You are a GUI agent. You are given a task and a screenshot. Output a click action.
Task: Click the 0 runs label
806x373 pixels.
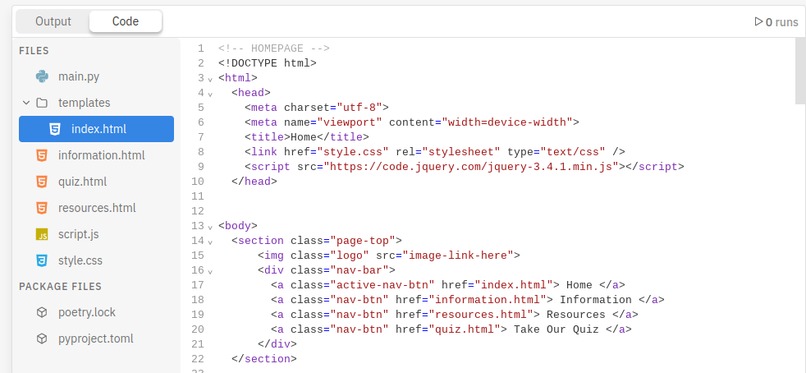click(782, 22)
